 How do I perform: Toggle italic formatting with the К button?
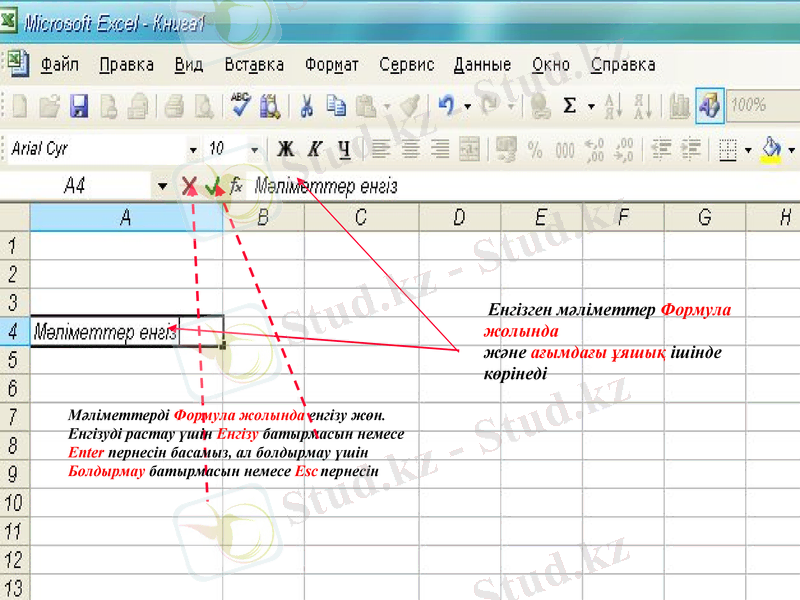coord(312,149)
